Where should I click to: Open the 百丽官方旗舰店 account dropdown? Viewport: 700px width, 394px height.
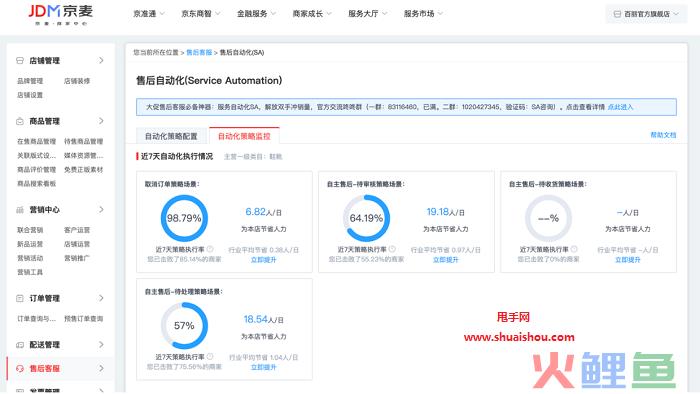click(646, 14)
